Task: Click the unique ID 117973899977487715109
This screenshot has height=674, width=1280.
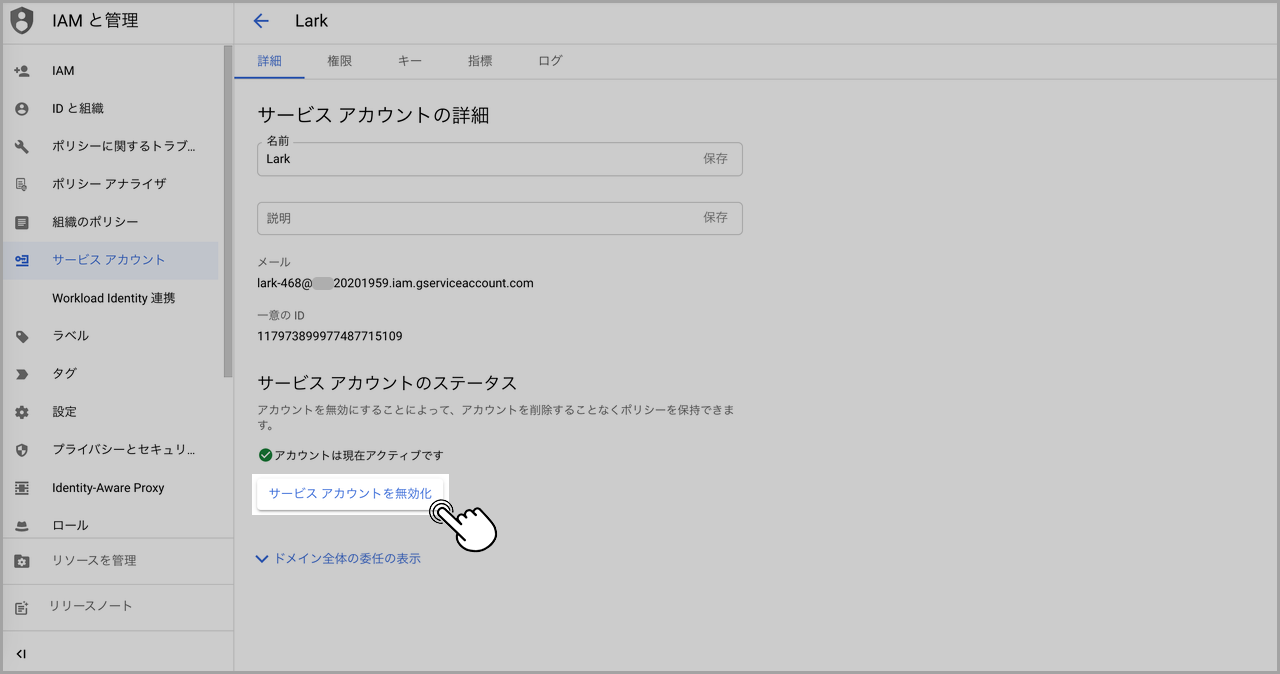Action: point(330,336)
